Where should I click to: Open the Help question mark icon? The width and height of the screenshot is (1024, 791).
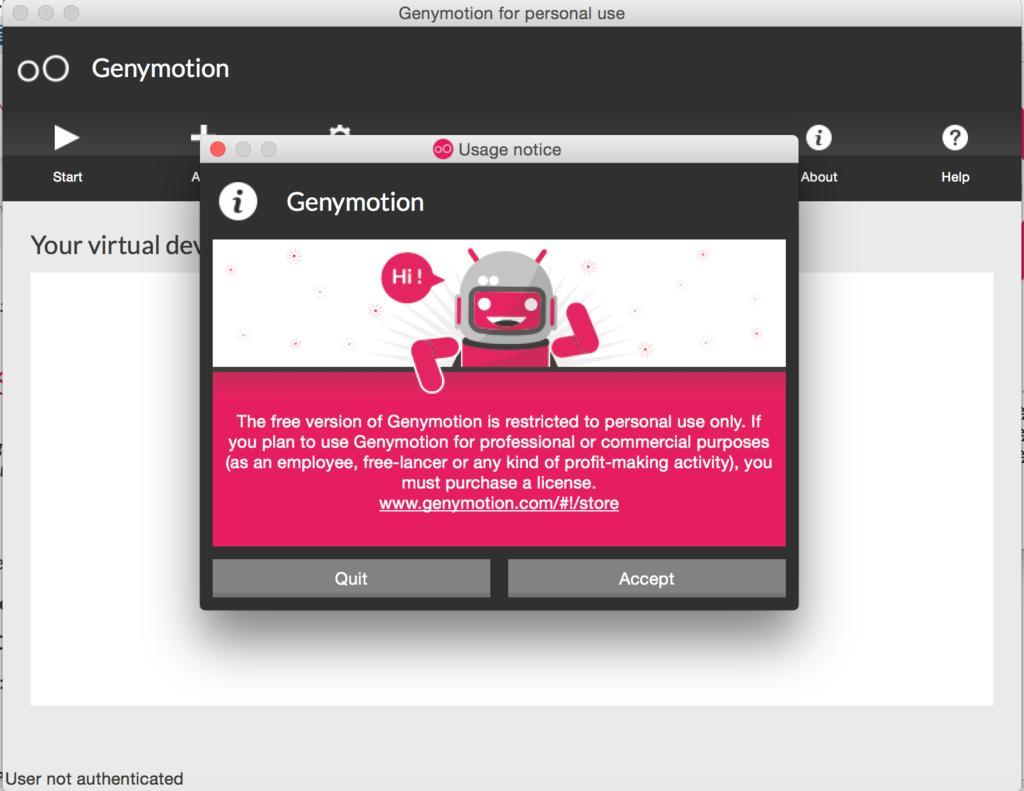coord(955,137)
